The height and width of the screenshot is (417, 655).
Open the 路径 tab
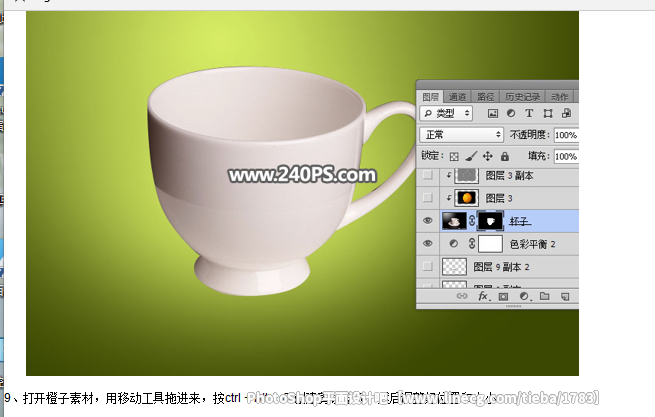tap(485, 97)
